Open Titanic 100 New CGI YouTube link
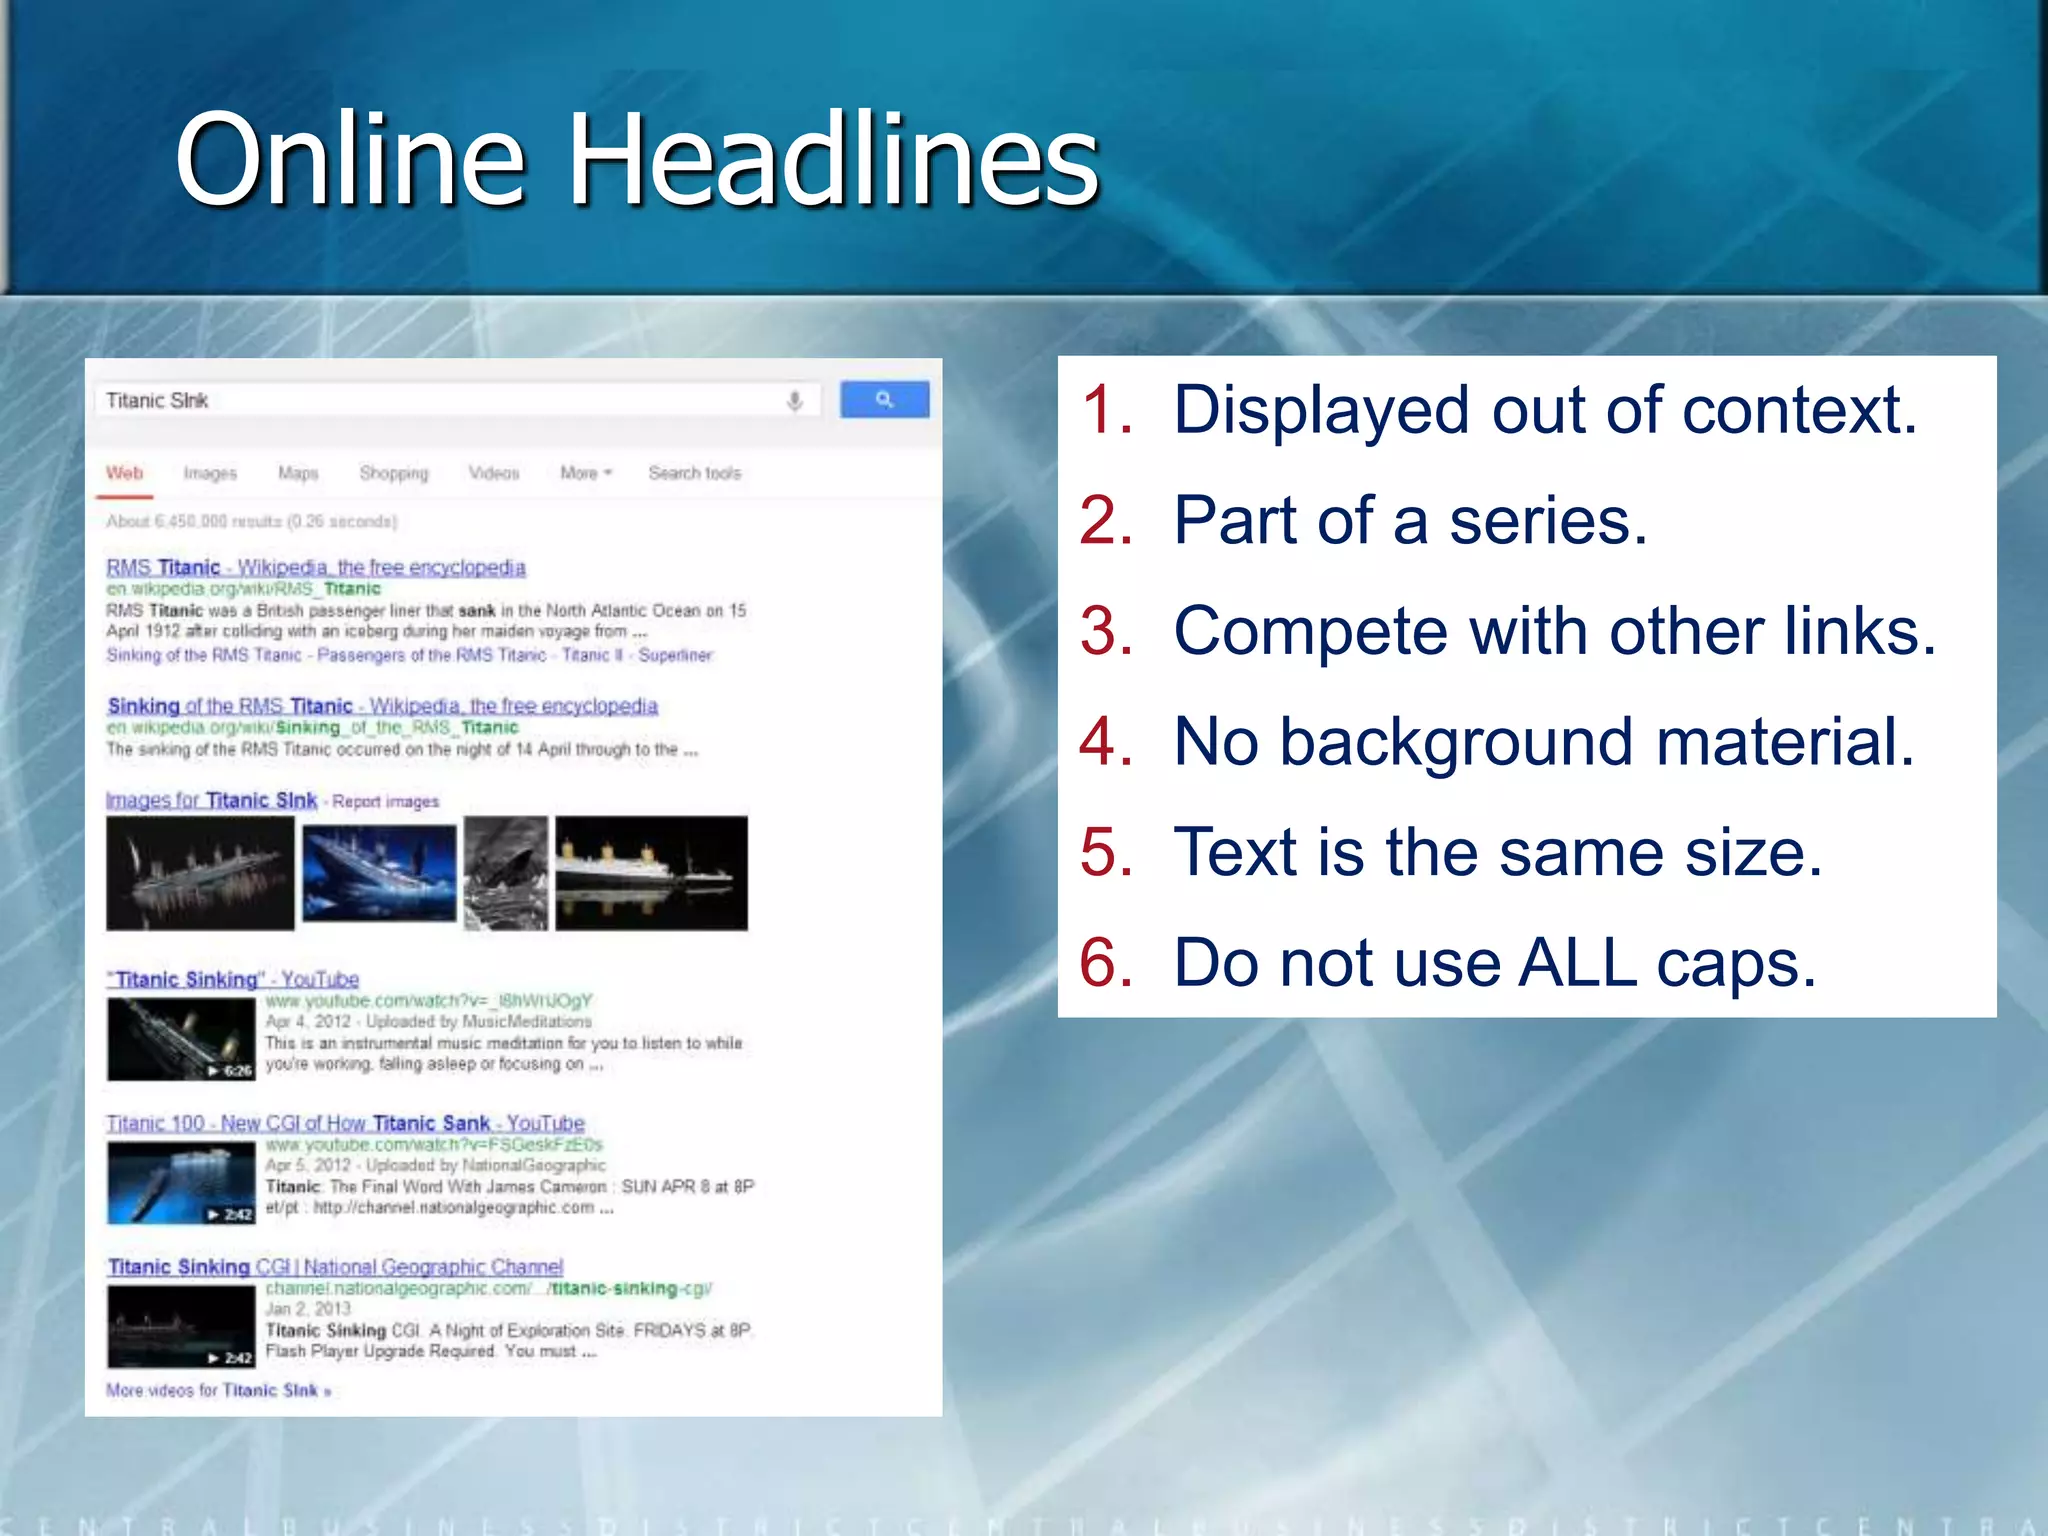The height and width of the screenshot is (1536, 2048). pos(345,1123)
